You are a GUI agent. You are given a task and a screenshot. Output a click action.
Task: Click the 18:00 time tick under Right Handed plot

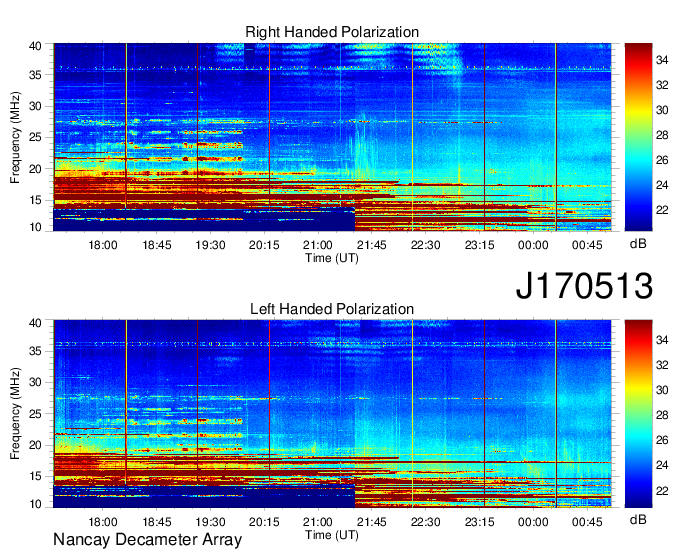coord(103,245)
